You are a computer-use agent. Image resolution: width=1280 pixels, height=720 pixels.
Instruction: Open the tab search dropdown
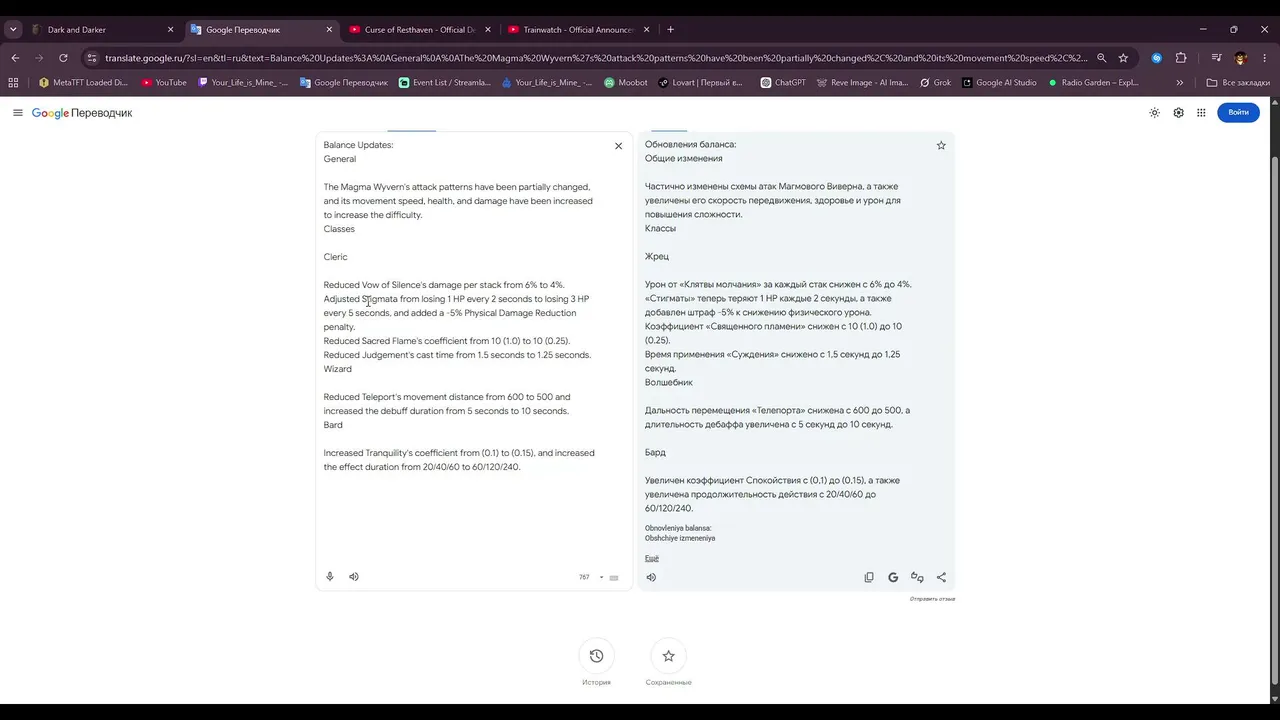(x=13, y=30)
